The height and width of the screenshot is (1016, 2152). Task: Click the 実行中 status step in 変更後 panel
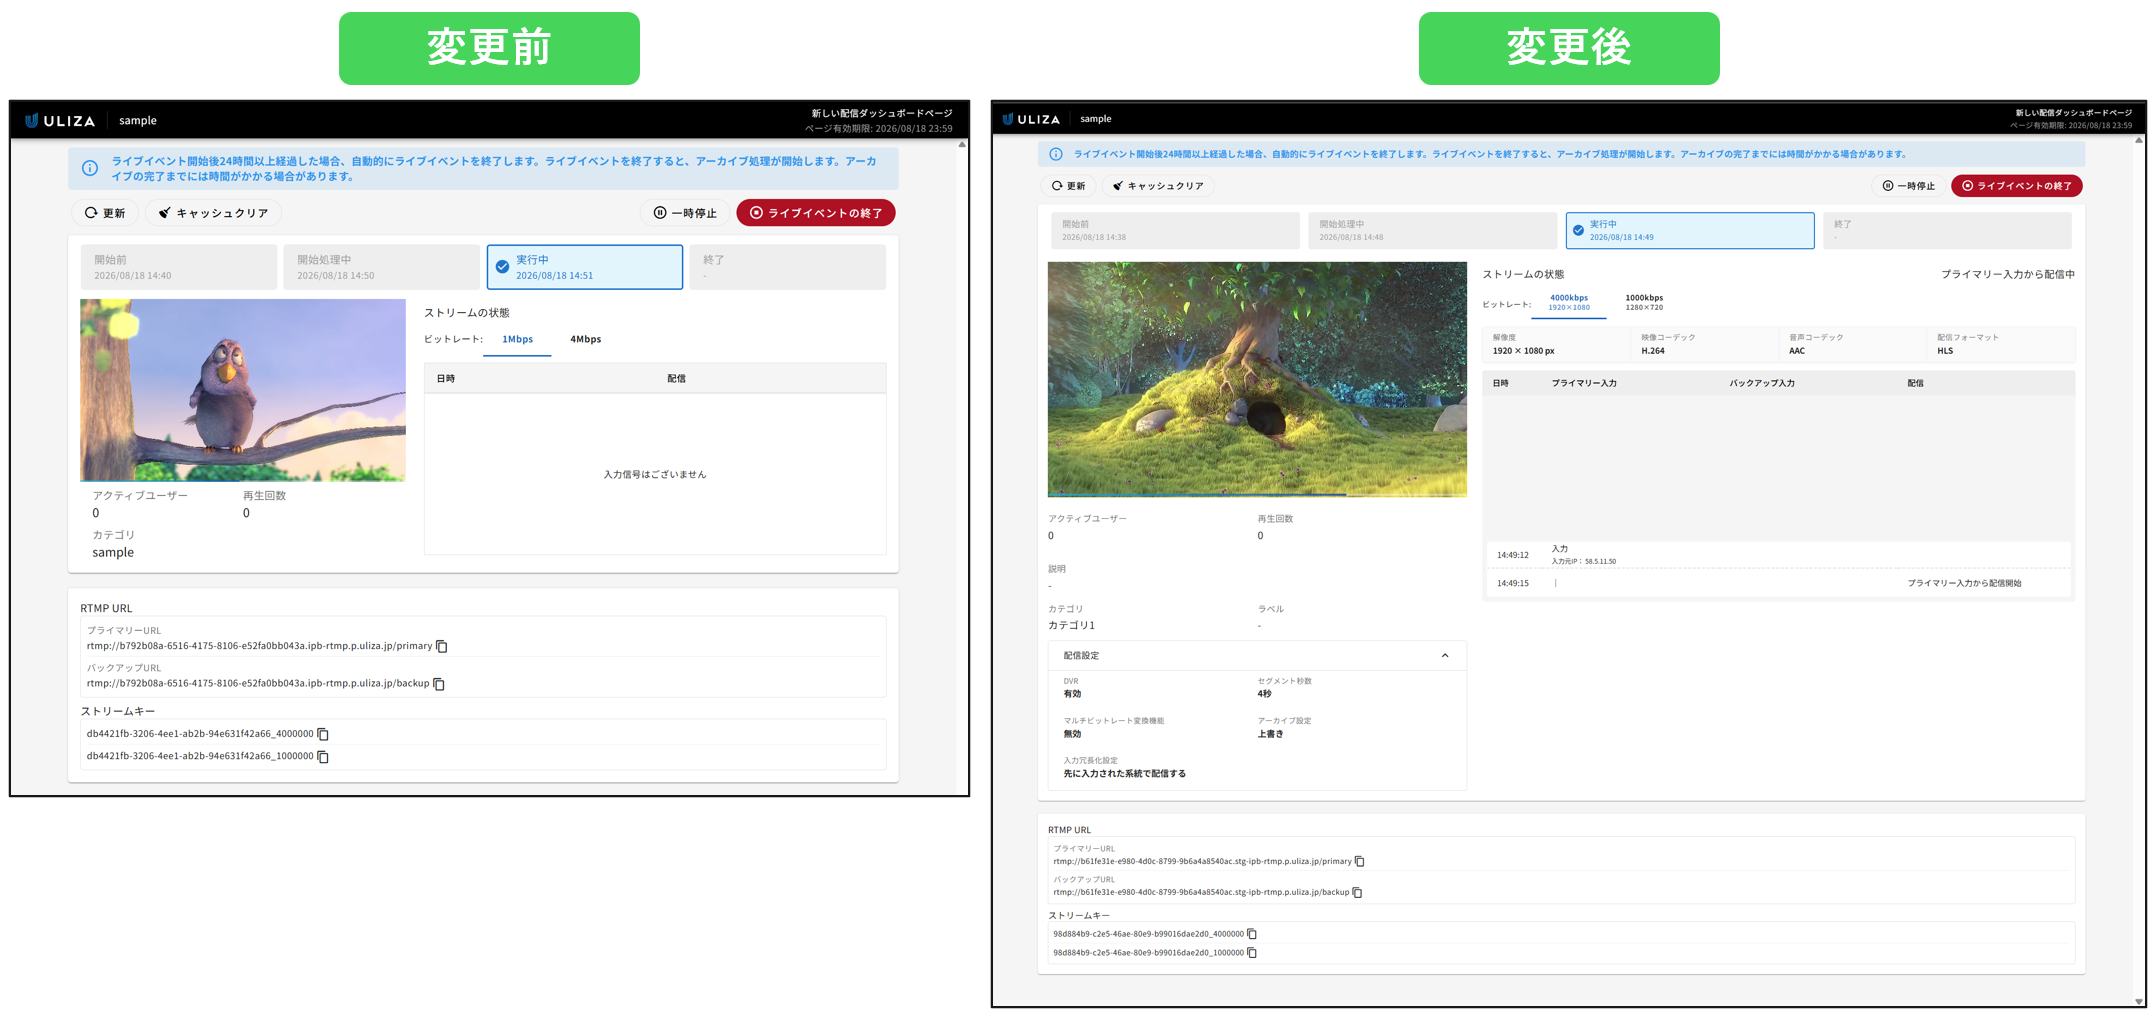point(1690,231)
